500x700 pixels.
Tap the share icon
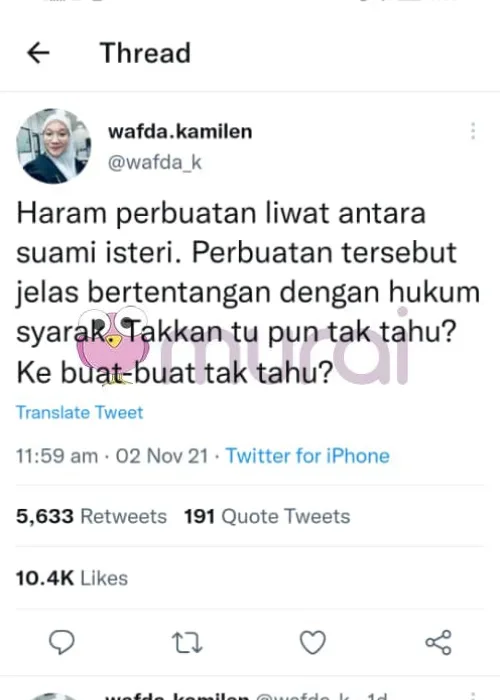[x=438, y=642]
